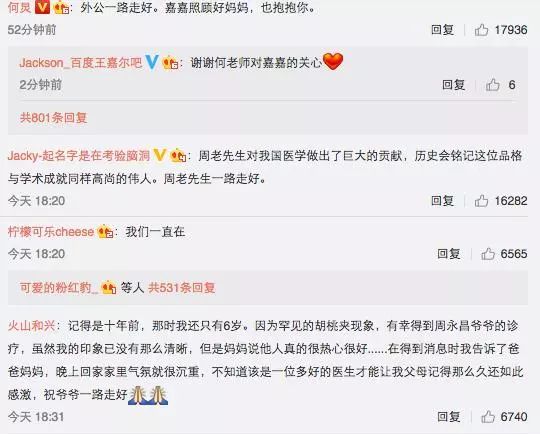Like 何炅's comment with 17936 likes

coord(481,30)
